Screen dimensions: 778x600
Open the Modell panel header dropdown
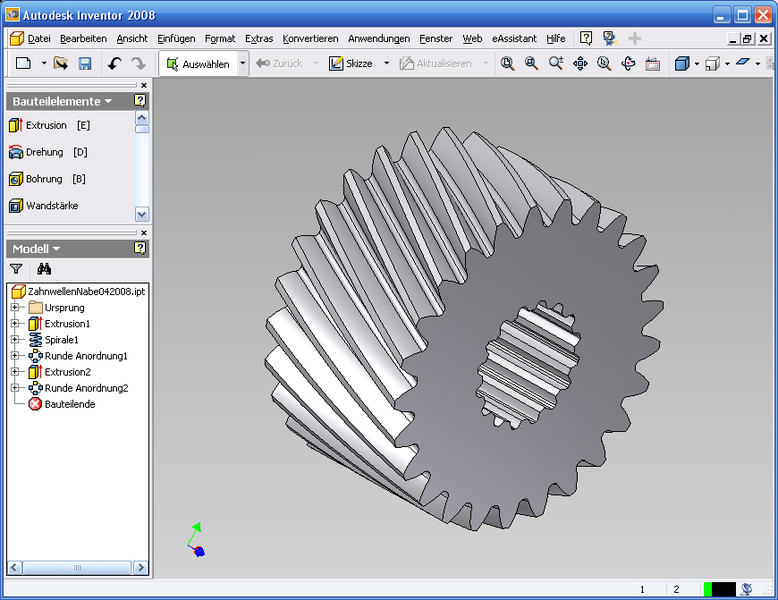pyautogui.click(x=57, y=249)
